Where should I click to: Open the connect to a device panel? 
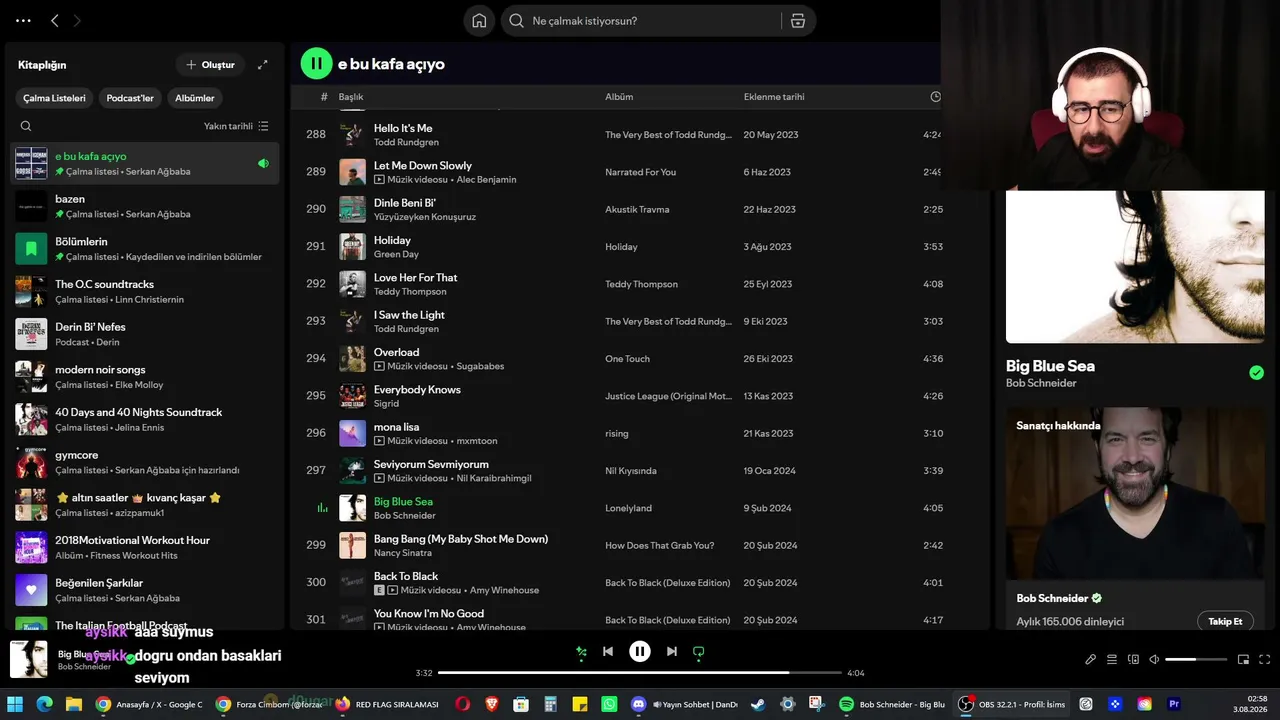coord(1133,659)
